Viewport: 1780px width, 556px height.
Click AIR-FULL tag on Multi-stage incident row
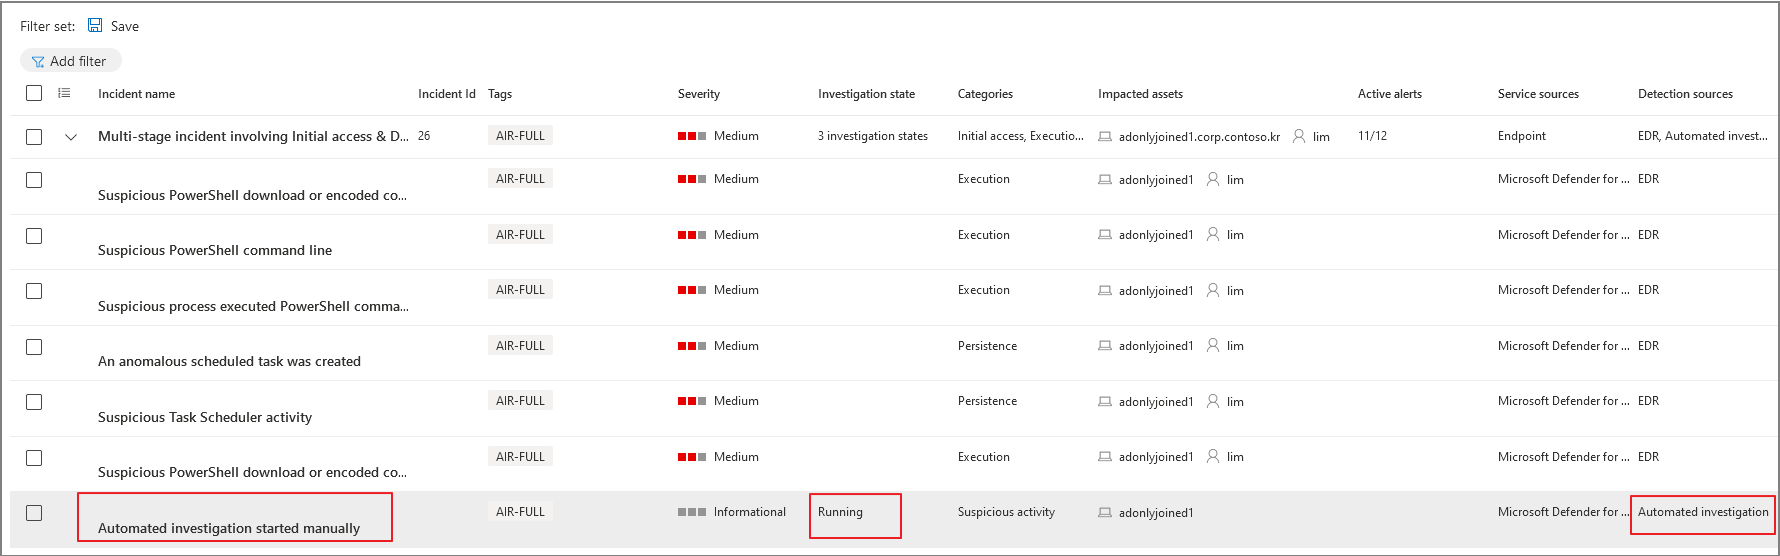click(520, 136)
